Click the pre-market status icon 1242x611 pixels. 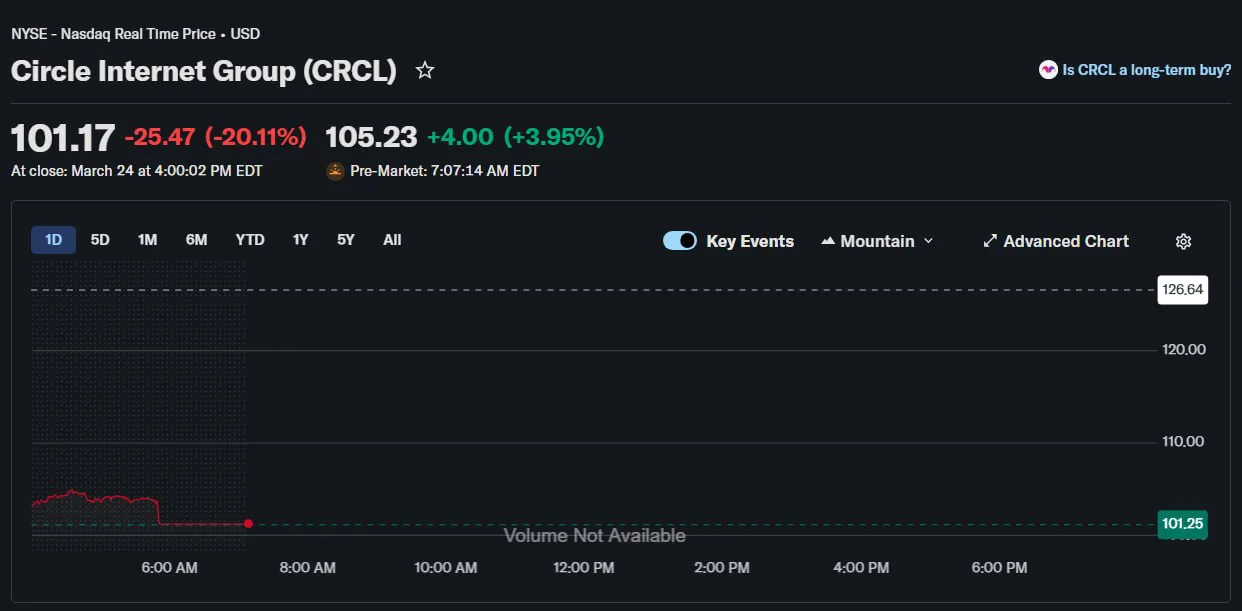pos(336,171)
